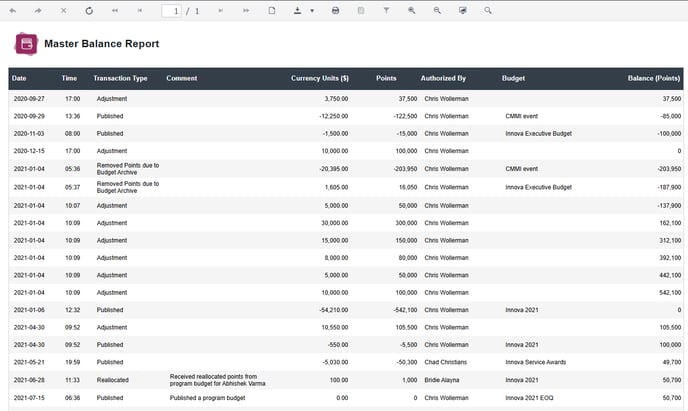Click the -203,950 points value
Image resolution: width=688 pixels, height=411 pixels.
point(405,169)
